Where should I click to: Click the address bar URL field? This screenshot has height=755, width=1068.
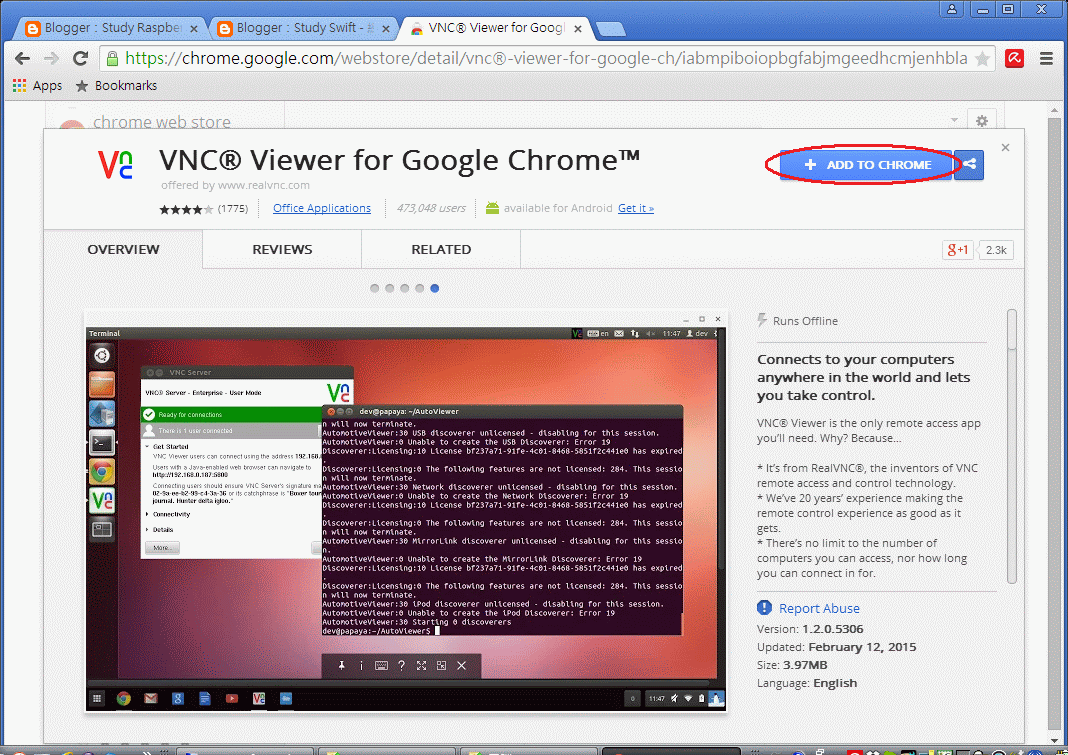click(x=546, y=59)
